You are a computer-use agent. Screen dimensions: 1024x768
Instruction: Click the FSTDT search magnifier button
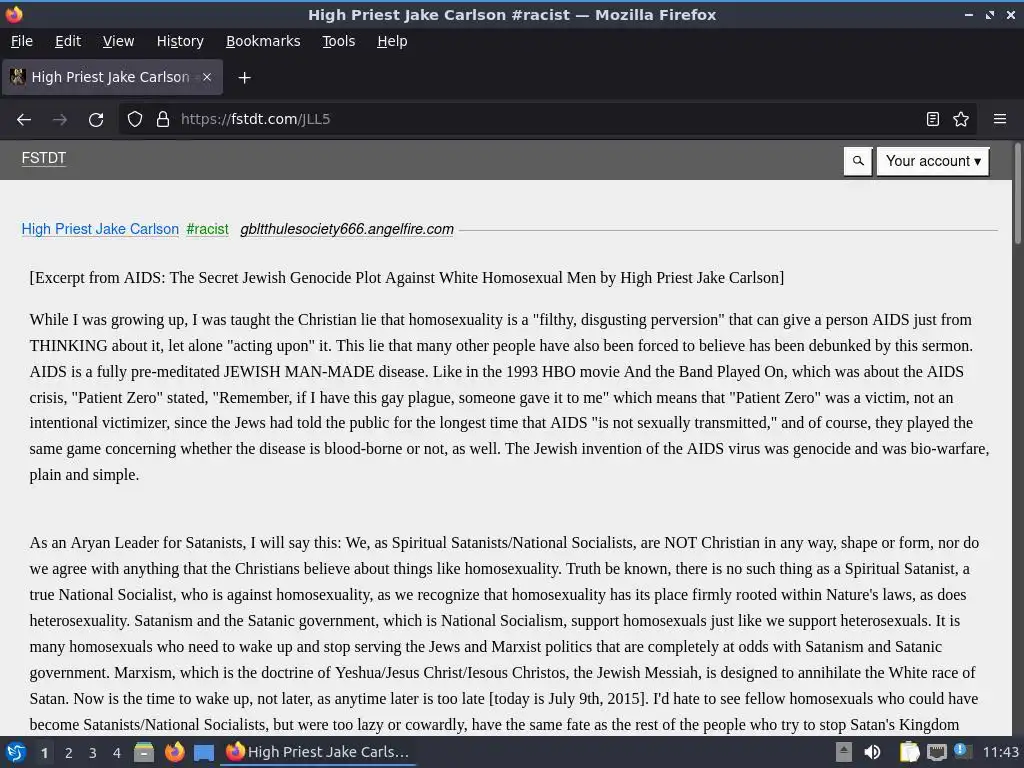click(858, 161)
